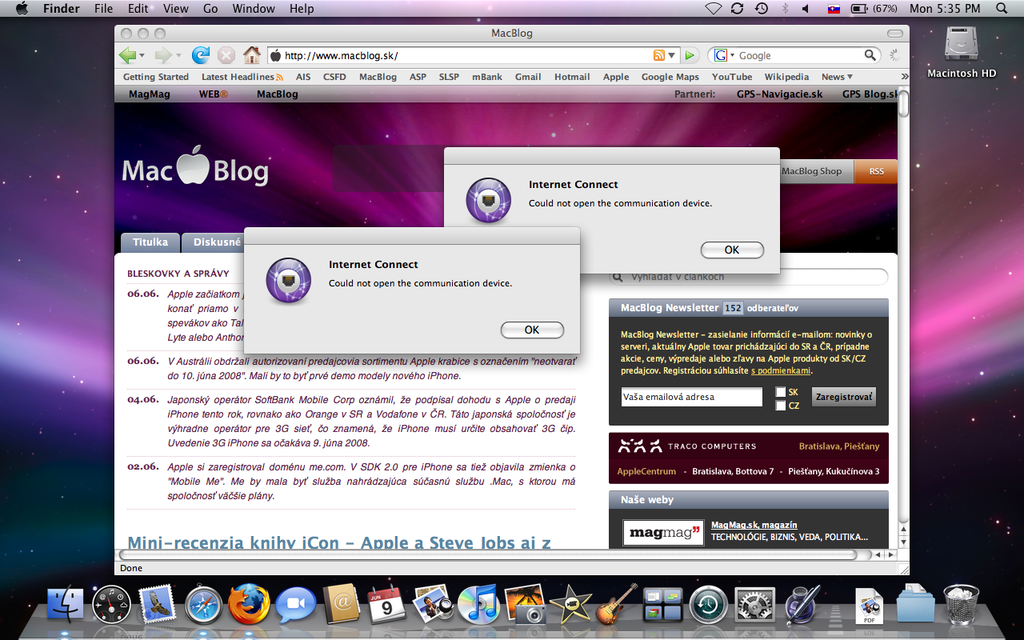Open Time Machine from the Dock
The image size is (1024, 640).
pyautogui.click(x=708, y=604)
